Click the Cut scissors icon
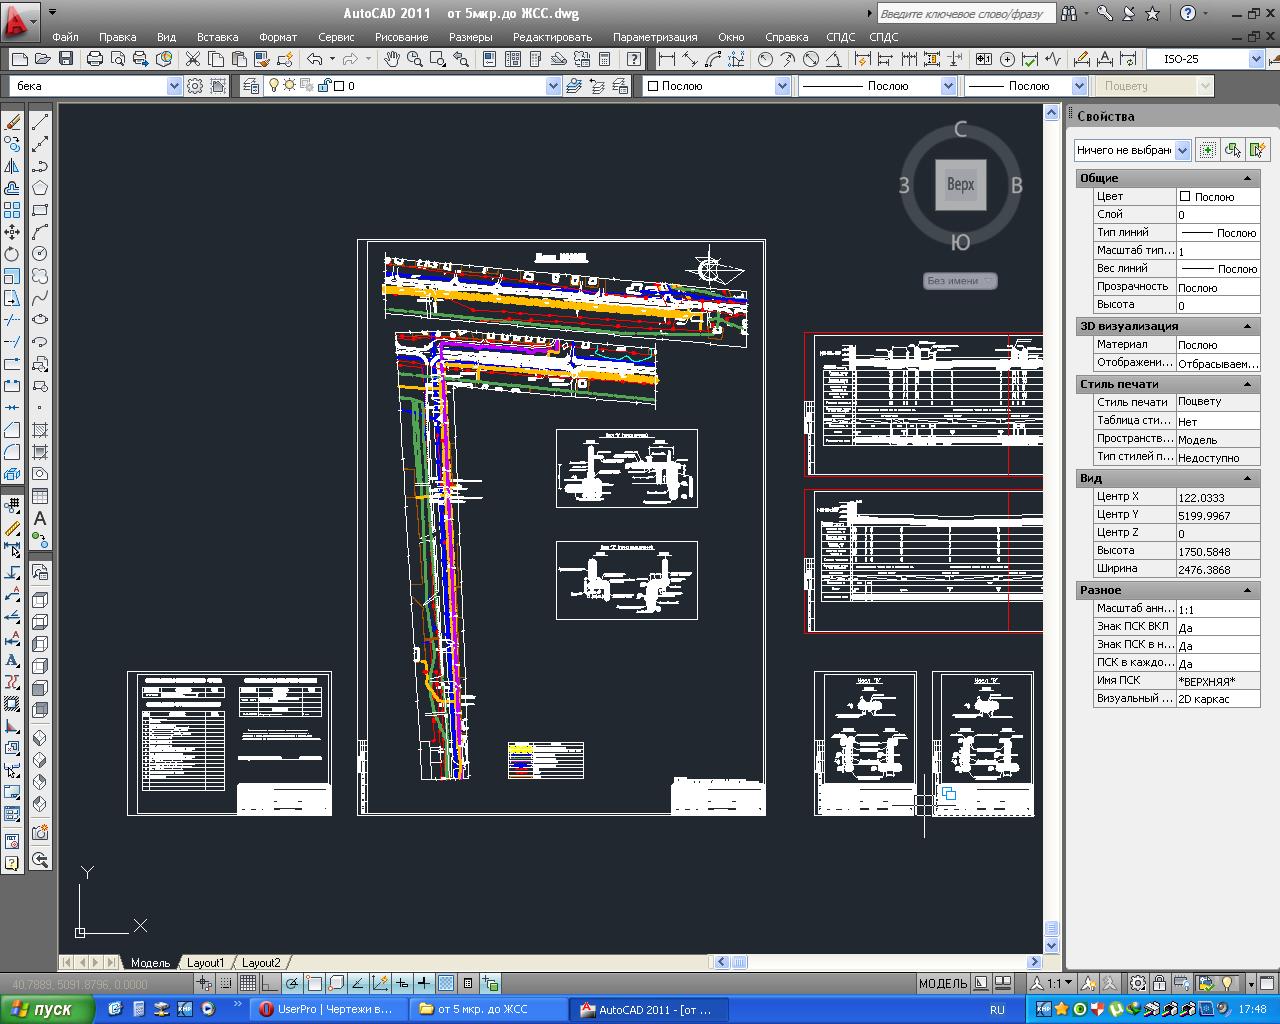The image size is (1280, 1024). point(193,60)
